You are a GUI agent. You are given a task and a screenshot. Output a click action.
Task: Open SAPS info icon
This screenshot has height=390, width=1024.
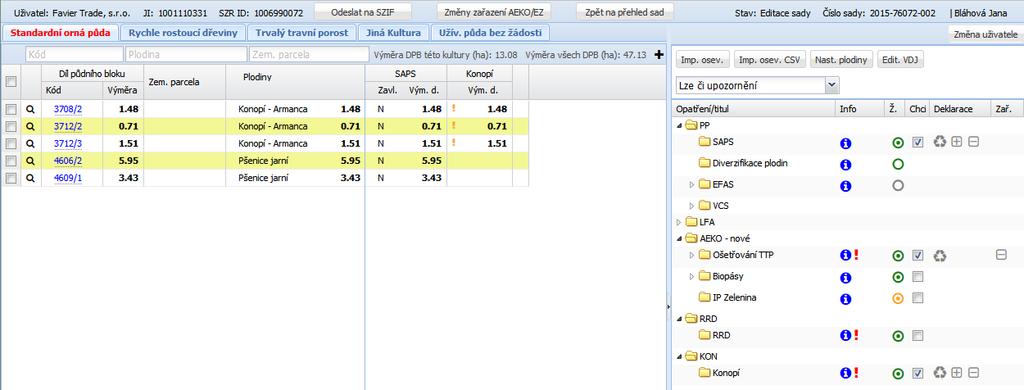click(846, 142)
